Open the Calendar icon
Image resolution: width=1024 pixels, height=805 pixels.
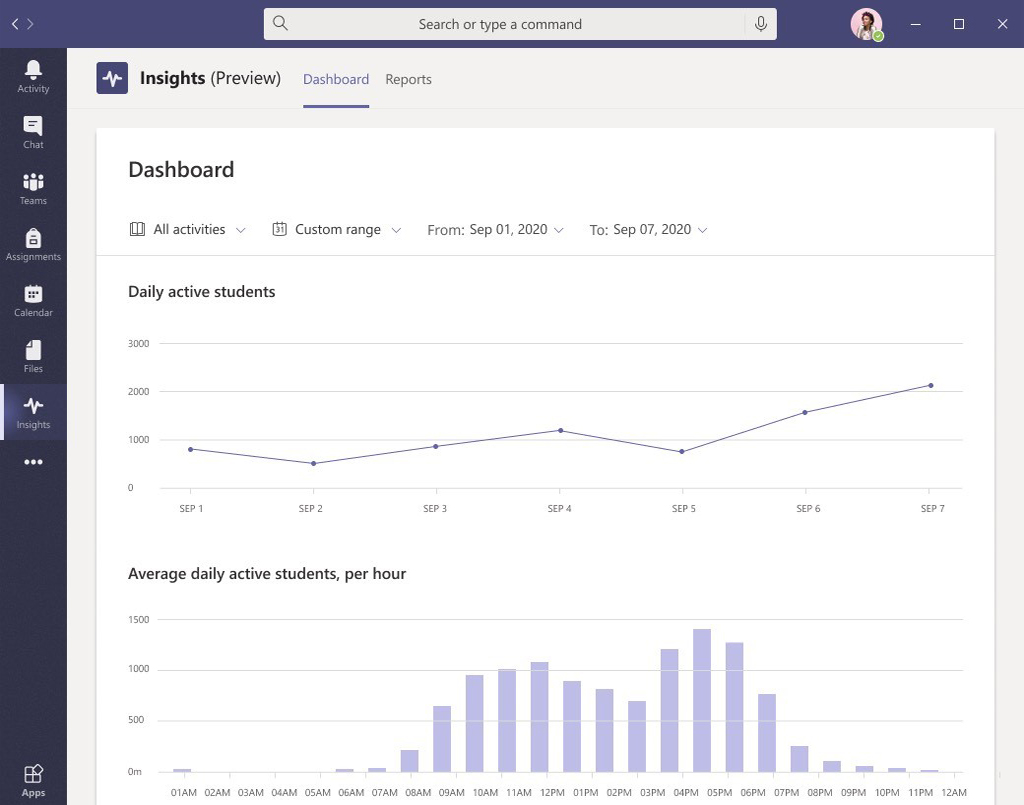coord(33,296)
